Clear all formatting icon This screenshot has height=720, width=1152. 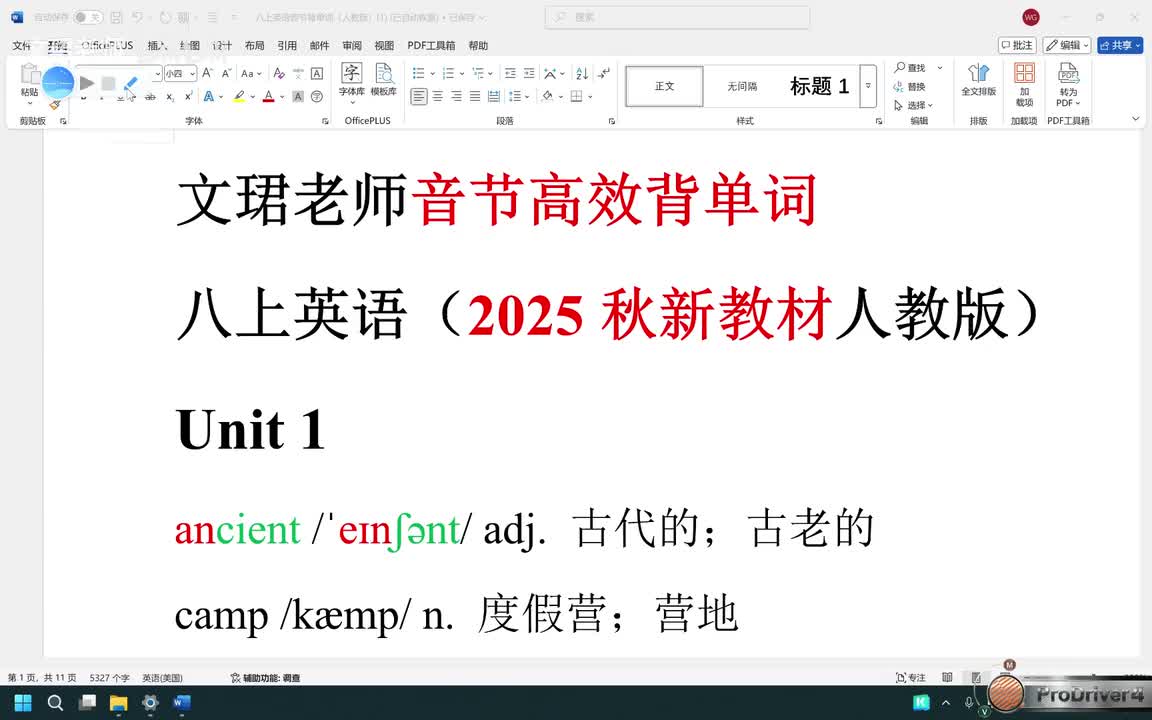tap(278, 73)
